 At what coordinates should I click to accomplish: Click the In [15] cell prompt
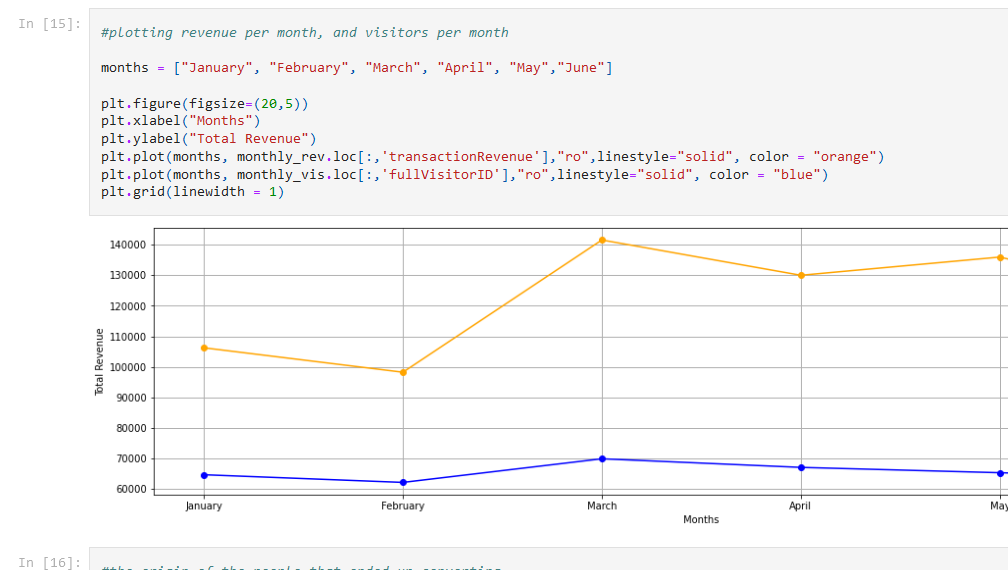49,24
